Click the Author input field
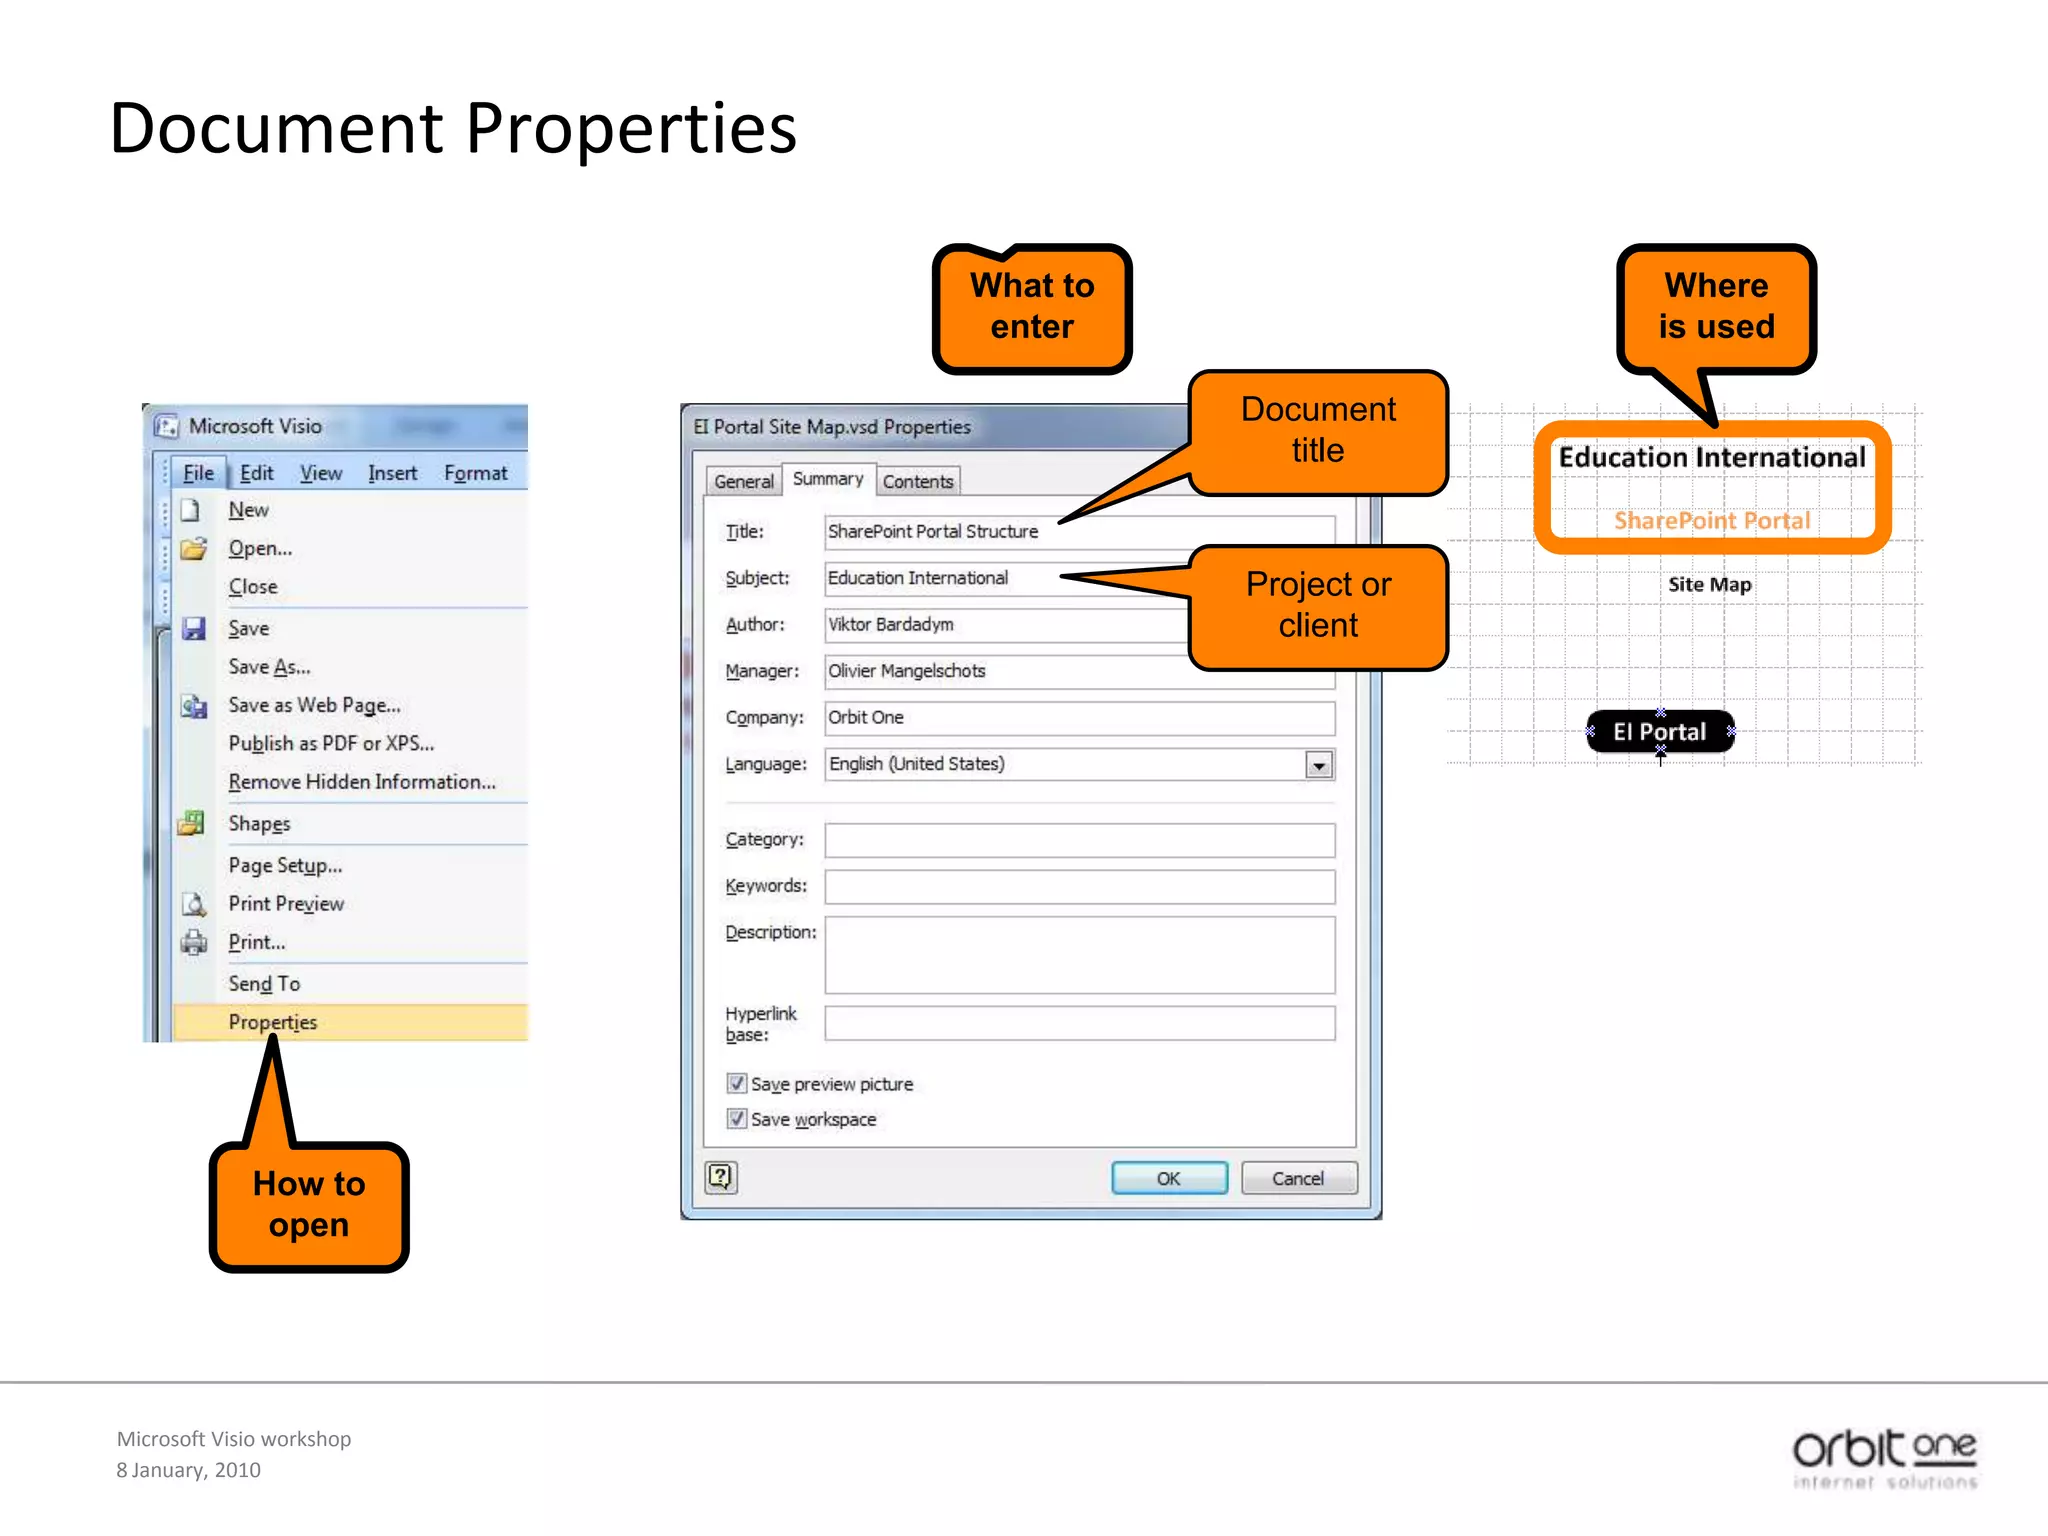Image resolution: width=2048 pixels, height=1536 pixels. (x=1079, y=625)
